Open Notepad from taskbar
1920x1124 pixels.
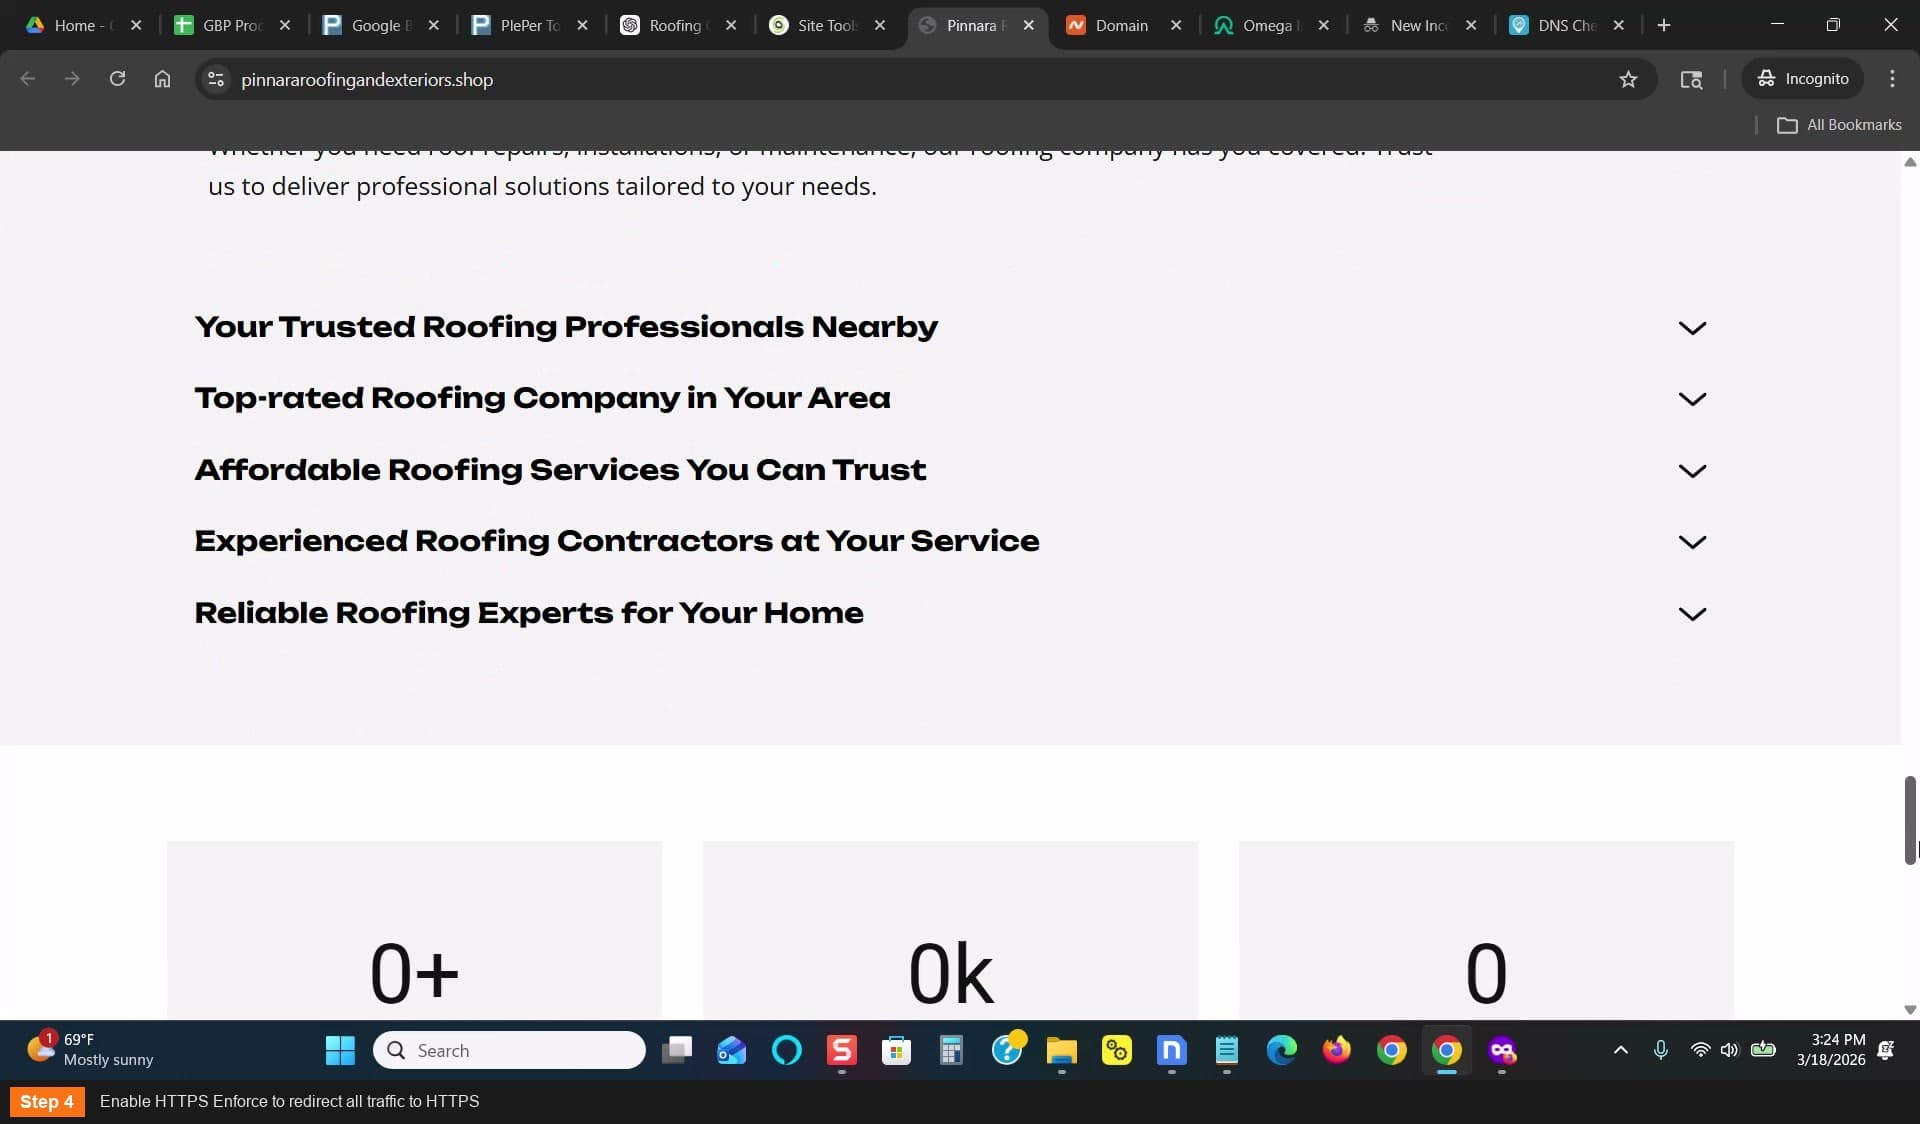point(1227,1050)
